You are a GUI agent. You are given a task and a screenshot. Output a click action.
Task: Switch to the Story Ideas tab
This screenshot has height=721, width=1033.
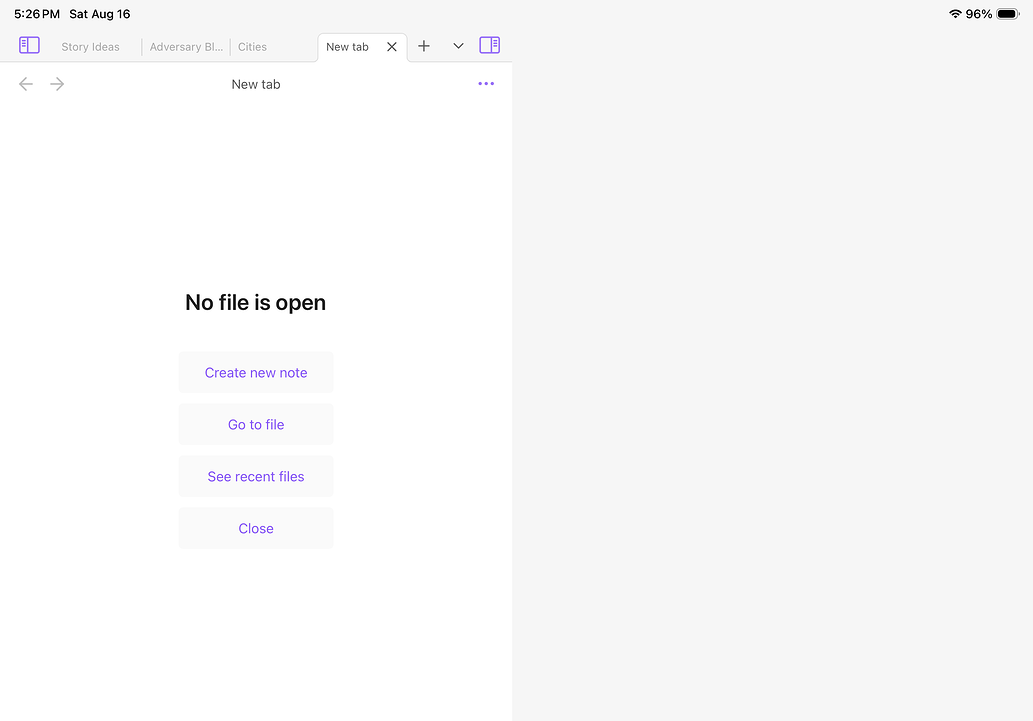coord(90,46)
